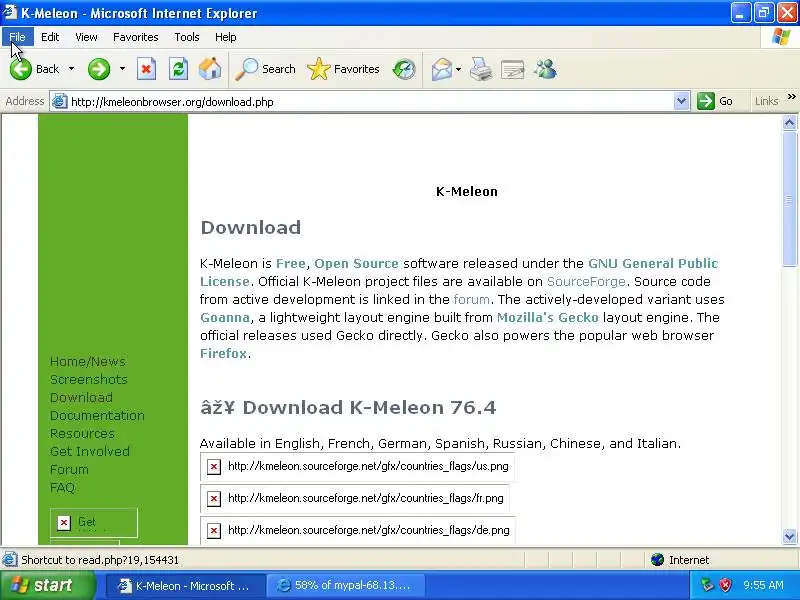Stop page loading with red X icon
The height and width of the screenshot is (600, 800).
146,69
